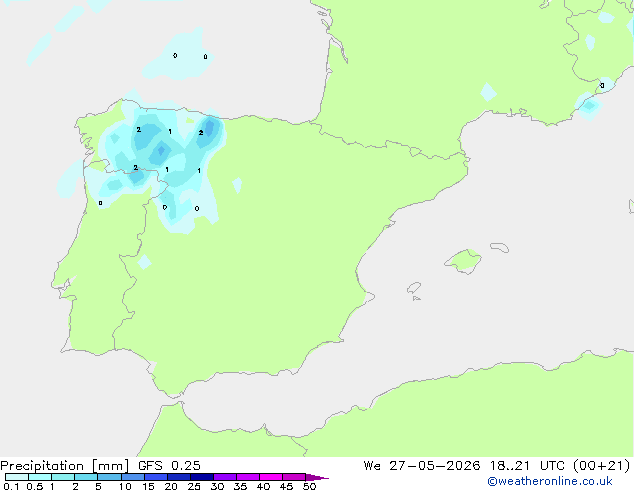The height and width of the screenshot is (490, 634).
Task: Select the 30–35 mm legend color segment
Action: click(x=224, y=477)
